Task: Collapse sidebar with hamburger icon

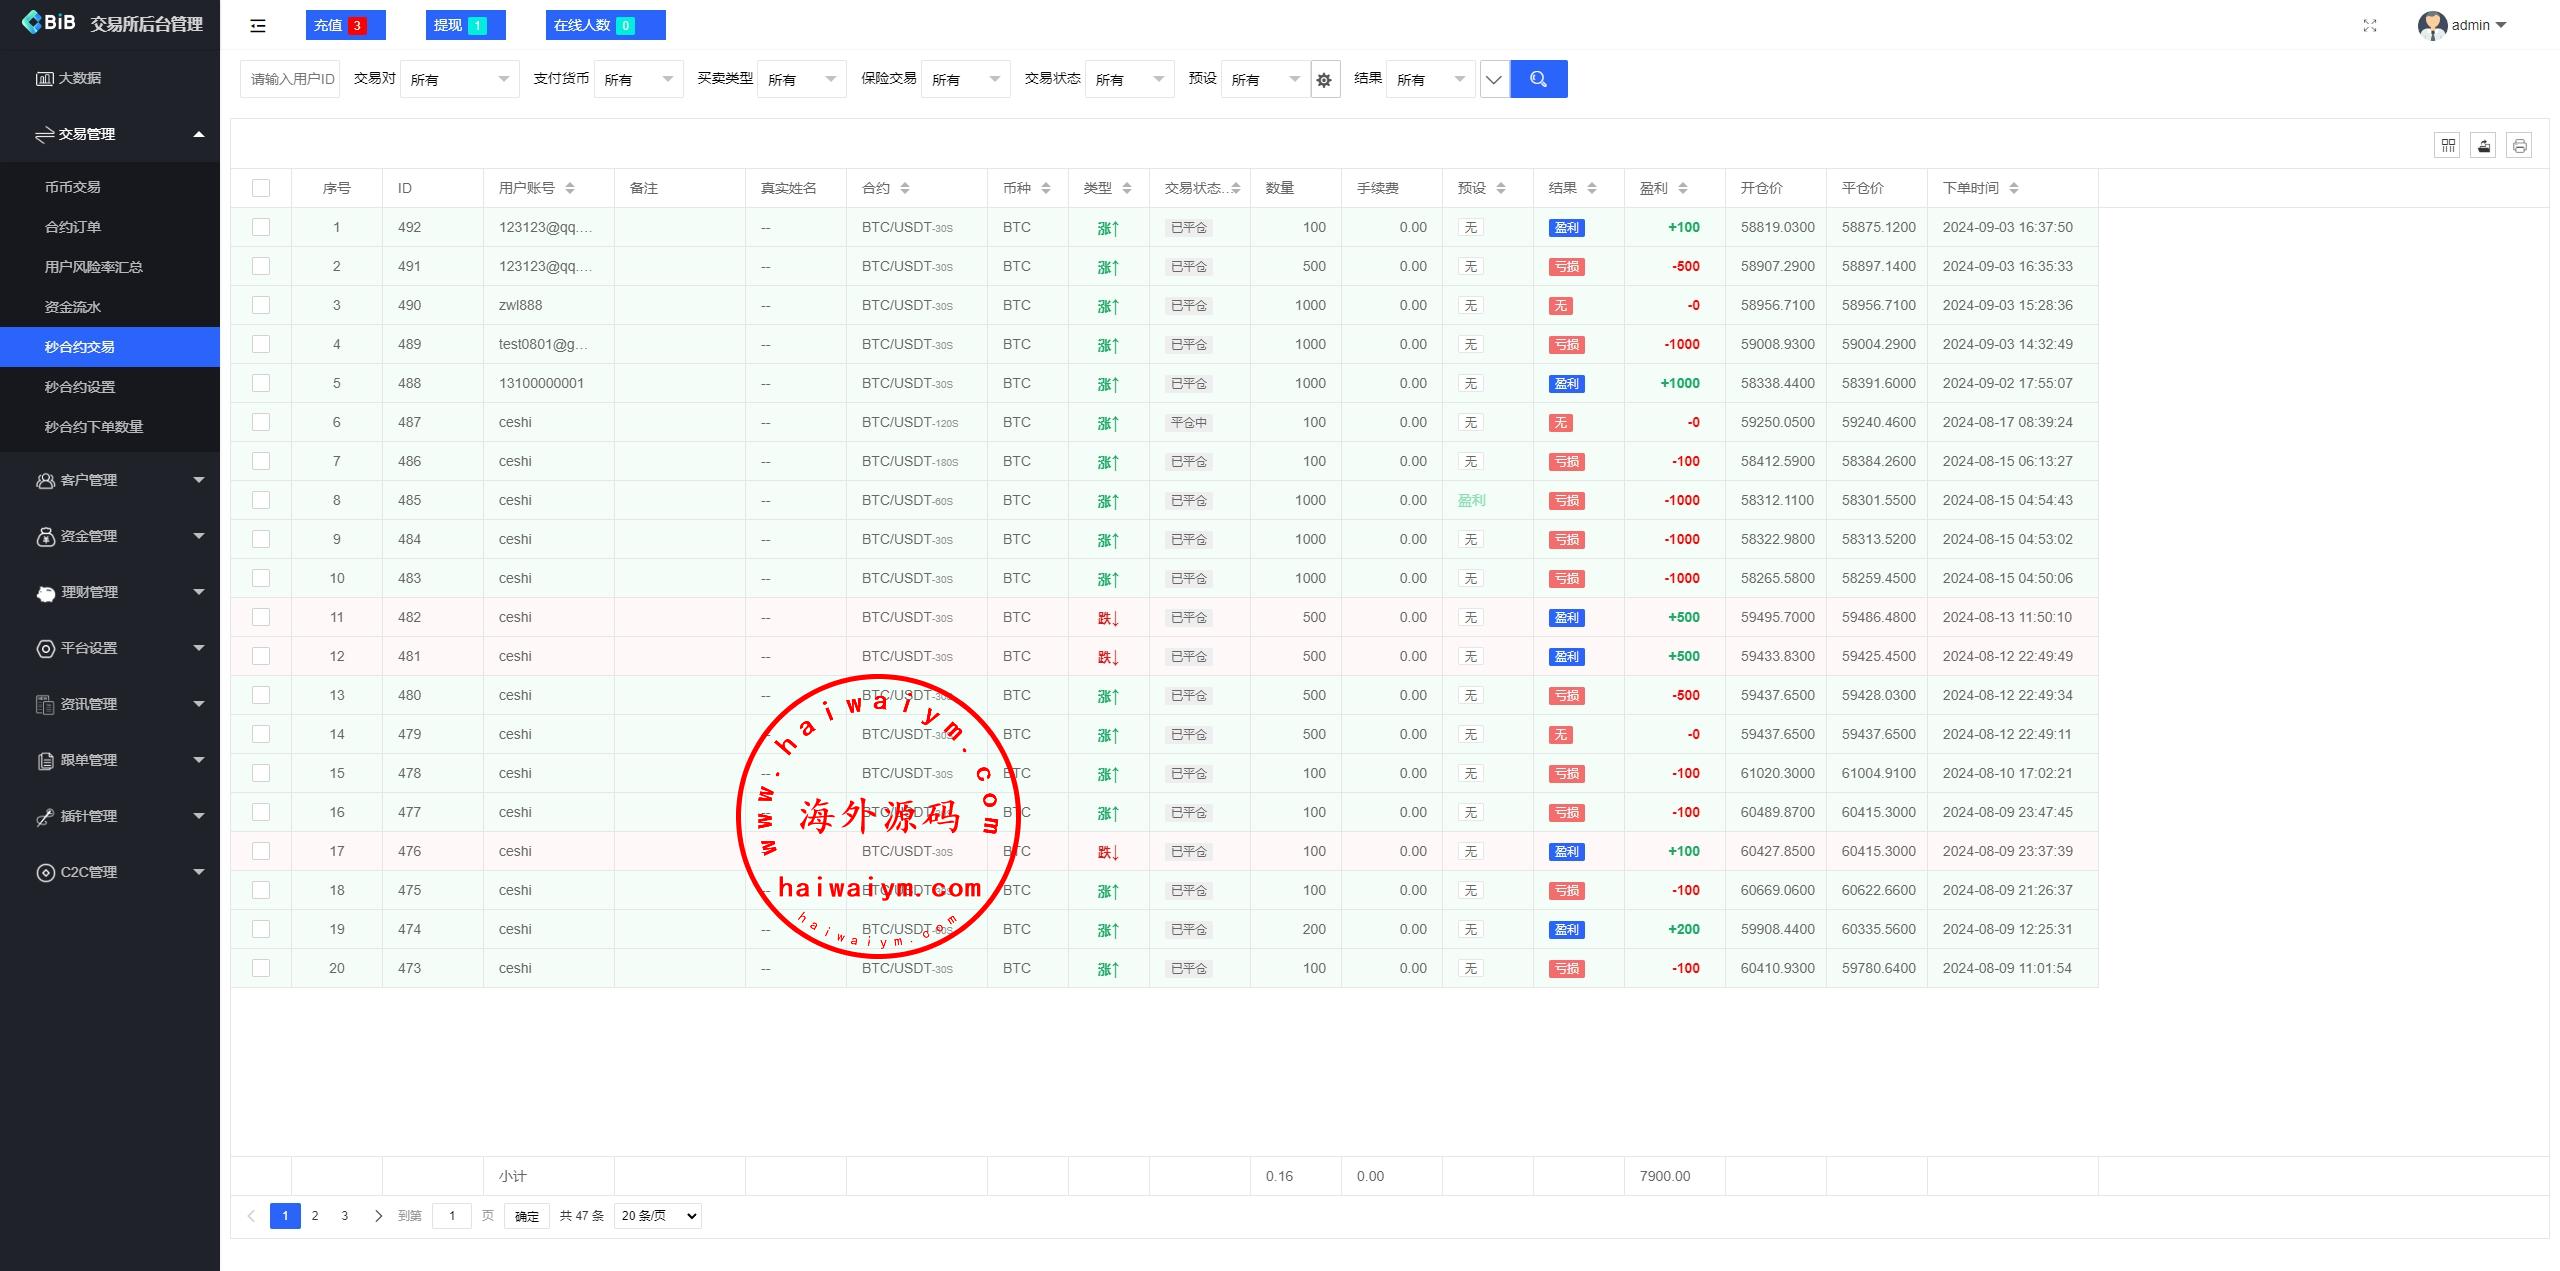Action: tap(258, 26)
